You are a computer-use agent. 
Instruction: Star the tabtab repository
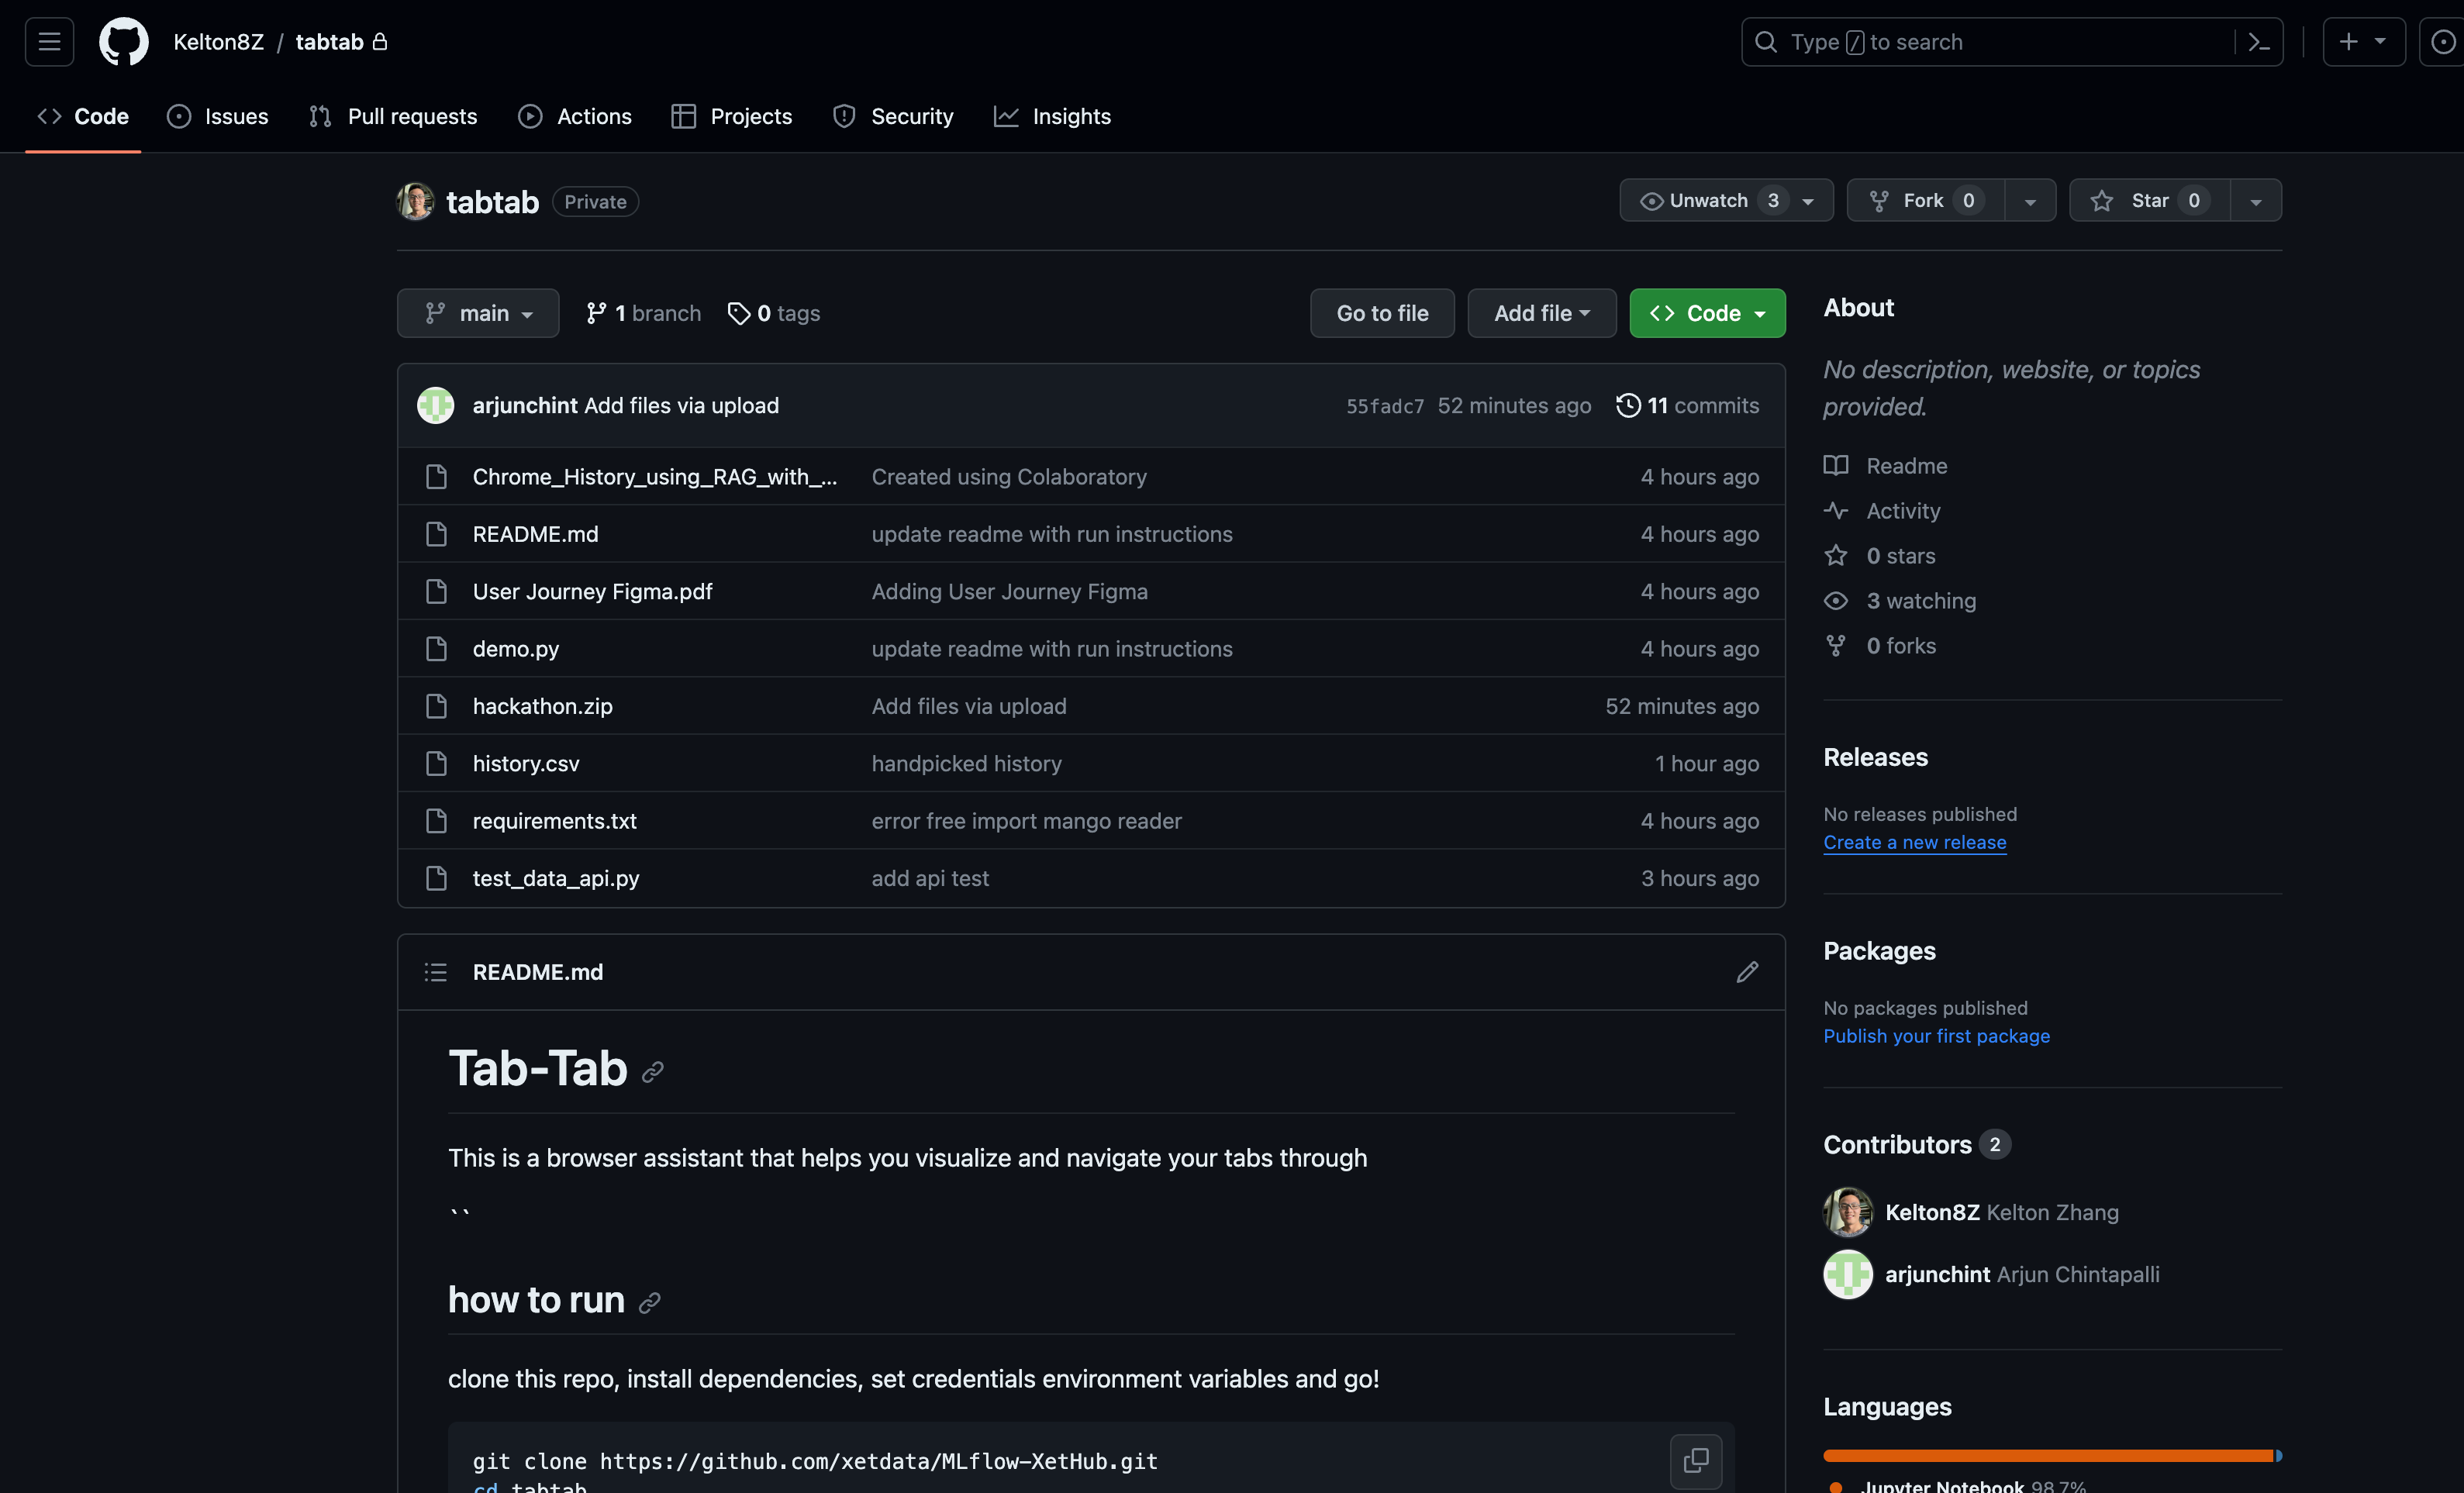(2147, 200)
